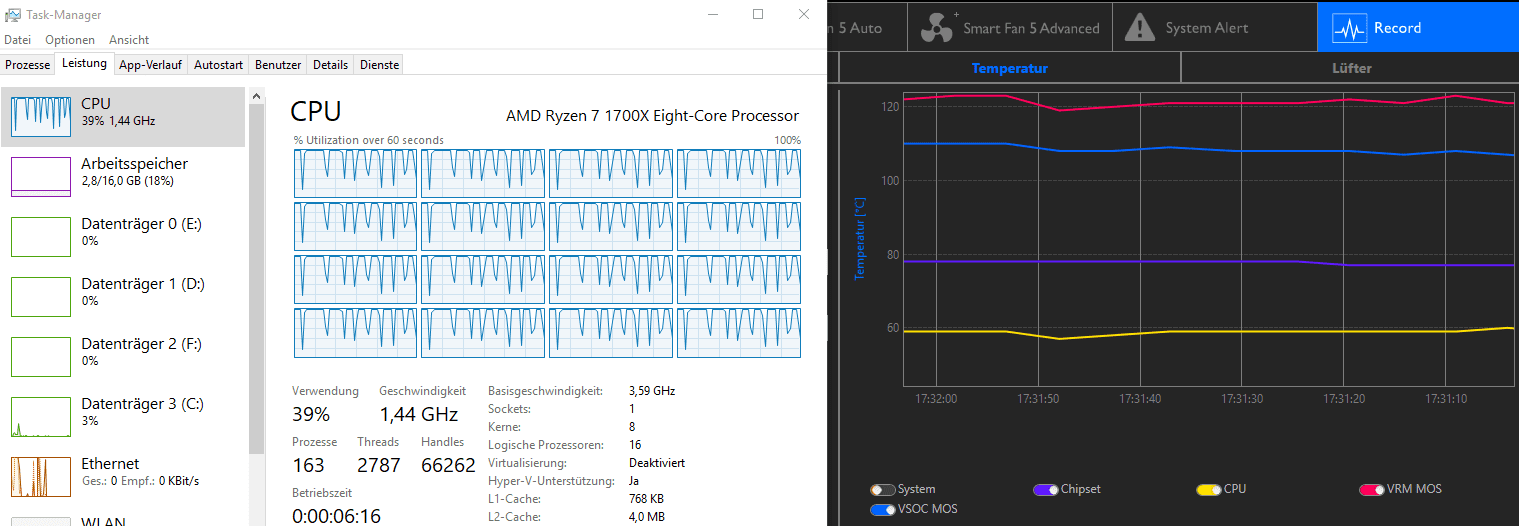1519x526 pixels.
Task: Select the Arbeitsspeicher graph thumbnail
Action: coord(41,177)
